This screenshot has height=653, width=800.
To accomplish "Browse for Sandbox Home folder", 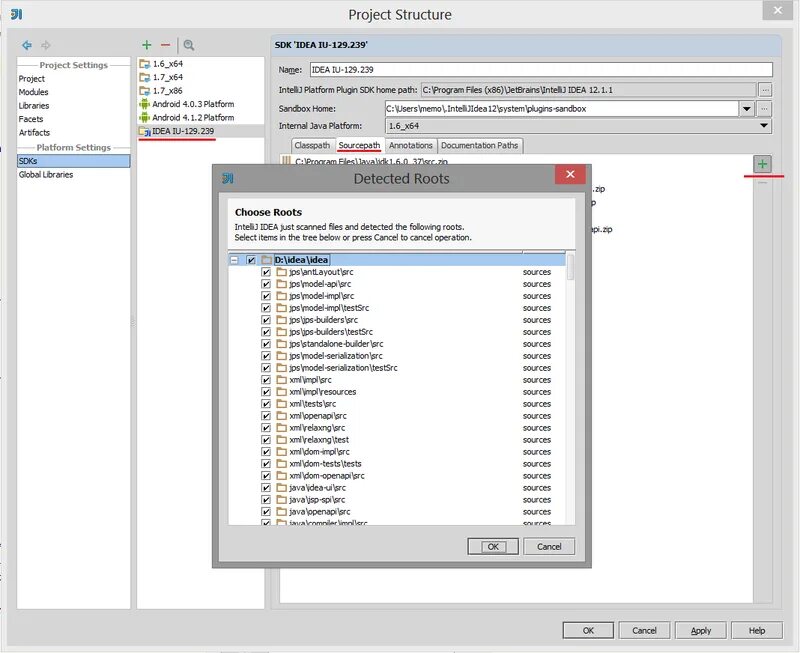I will [764, 109].
